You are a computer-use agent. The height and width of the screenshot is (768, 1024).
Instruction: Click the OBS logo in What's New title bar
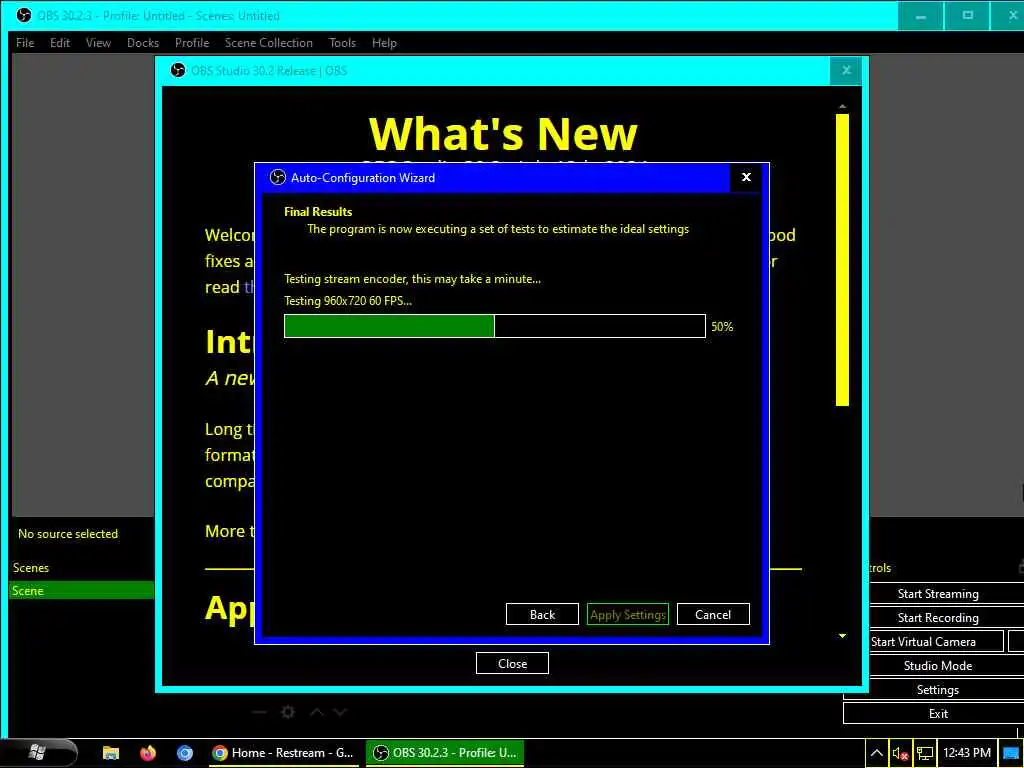point(178,71)
